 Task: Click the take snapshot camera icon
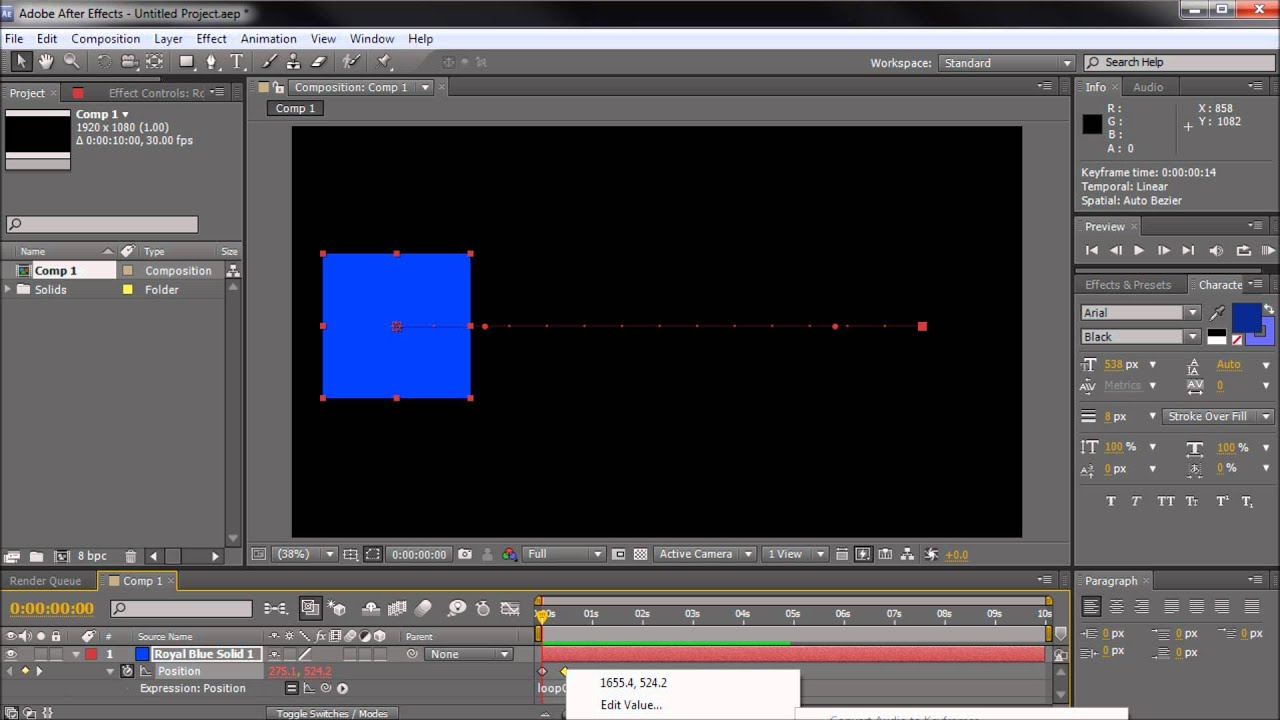point(465,554)
